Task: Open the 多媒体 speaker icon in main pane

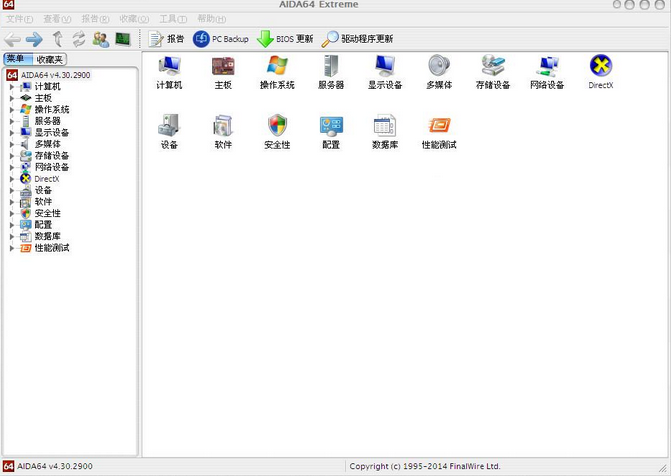Action: 439,72
